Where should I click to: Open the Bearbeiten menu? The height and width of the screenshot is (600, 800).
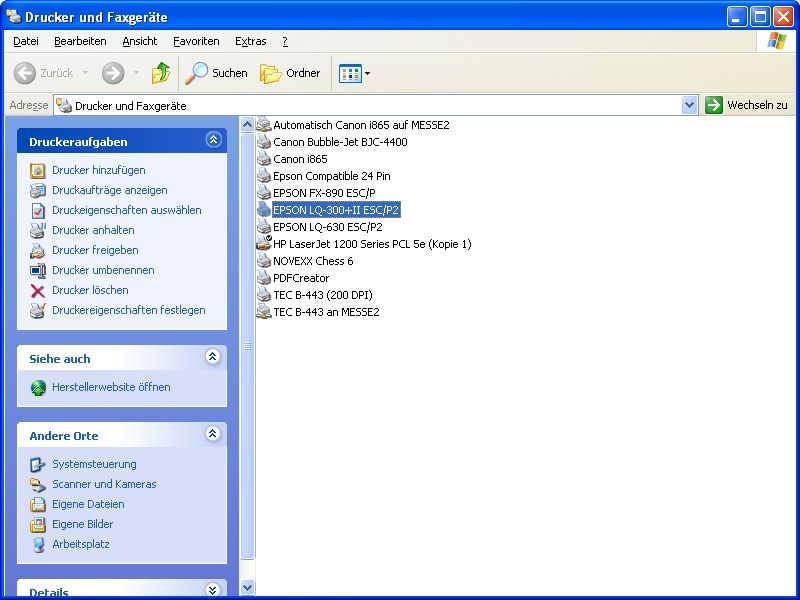click(x=80, y=41)
